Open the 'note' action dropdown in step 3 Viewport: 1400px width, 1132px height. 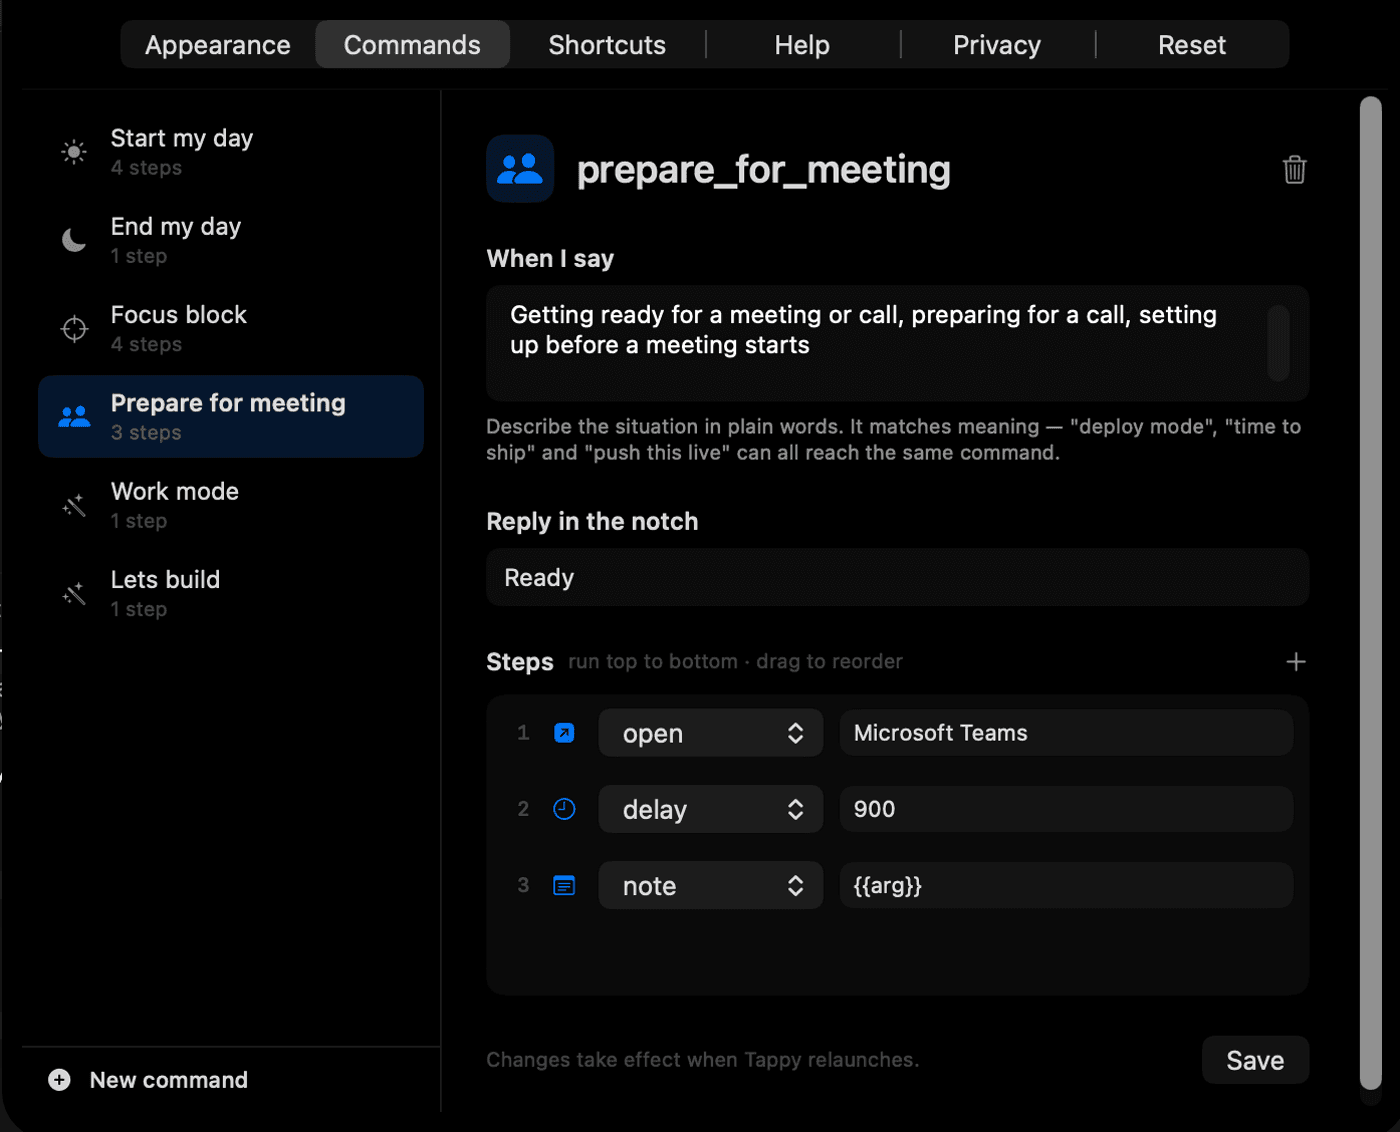[x=711, y=886]
